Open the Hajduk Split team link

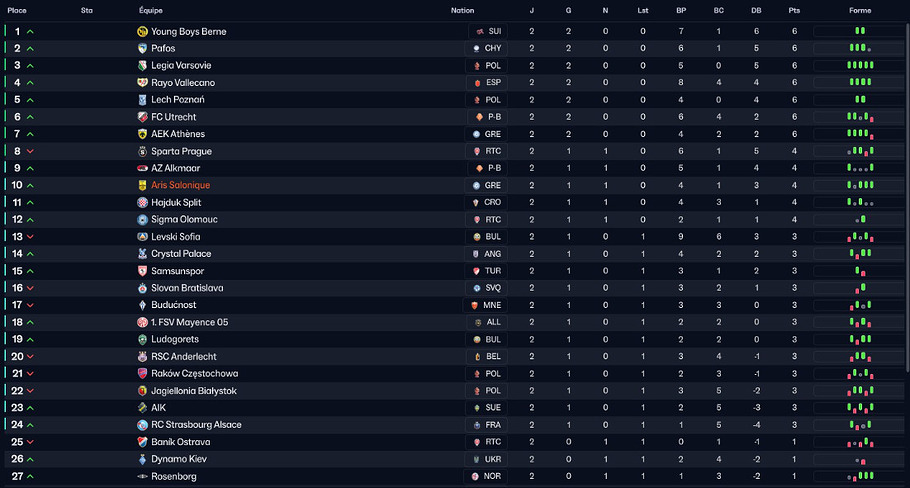point(177,203)
